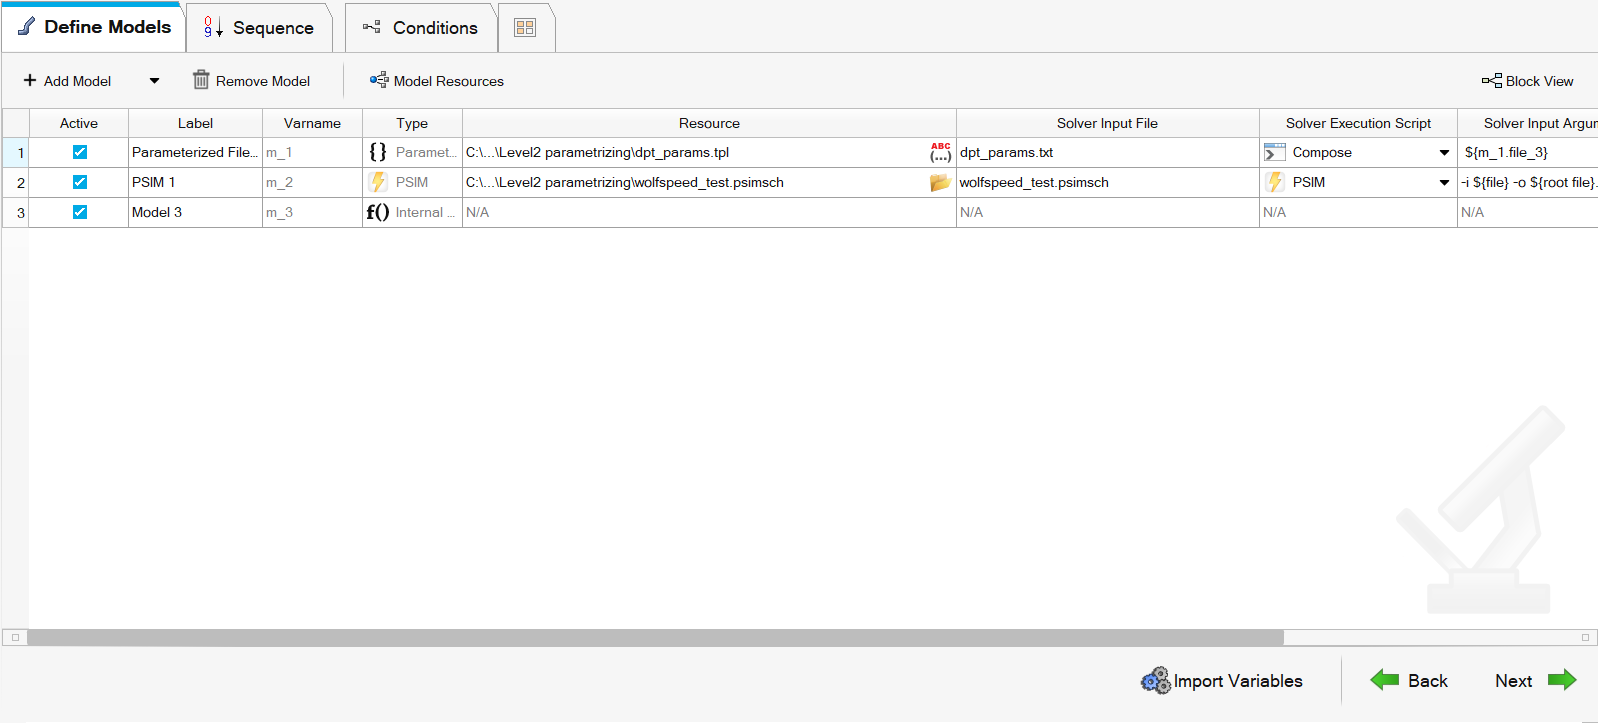This screenshot has width=1598, height=723.
Task: Click Import Variables text
Action: [1238, 681]
